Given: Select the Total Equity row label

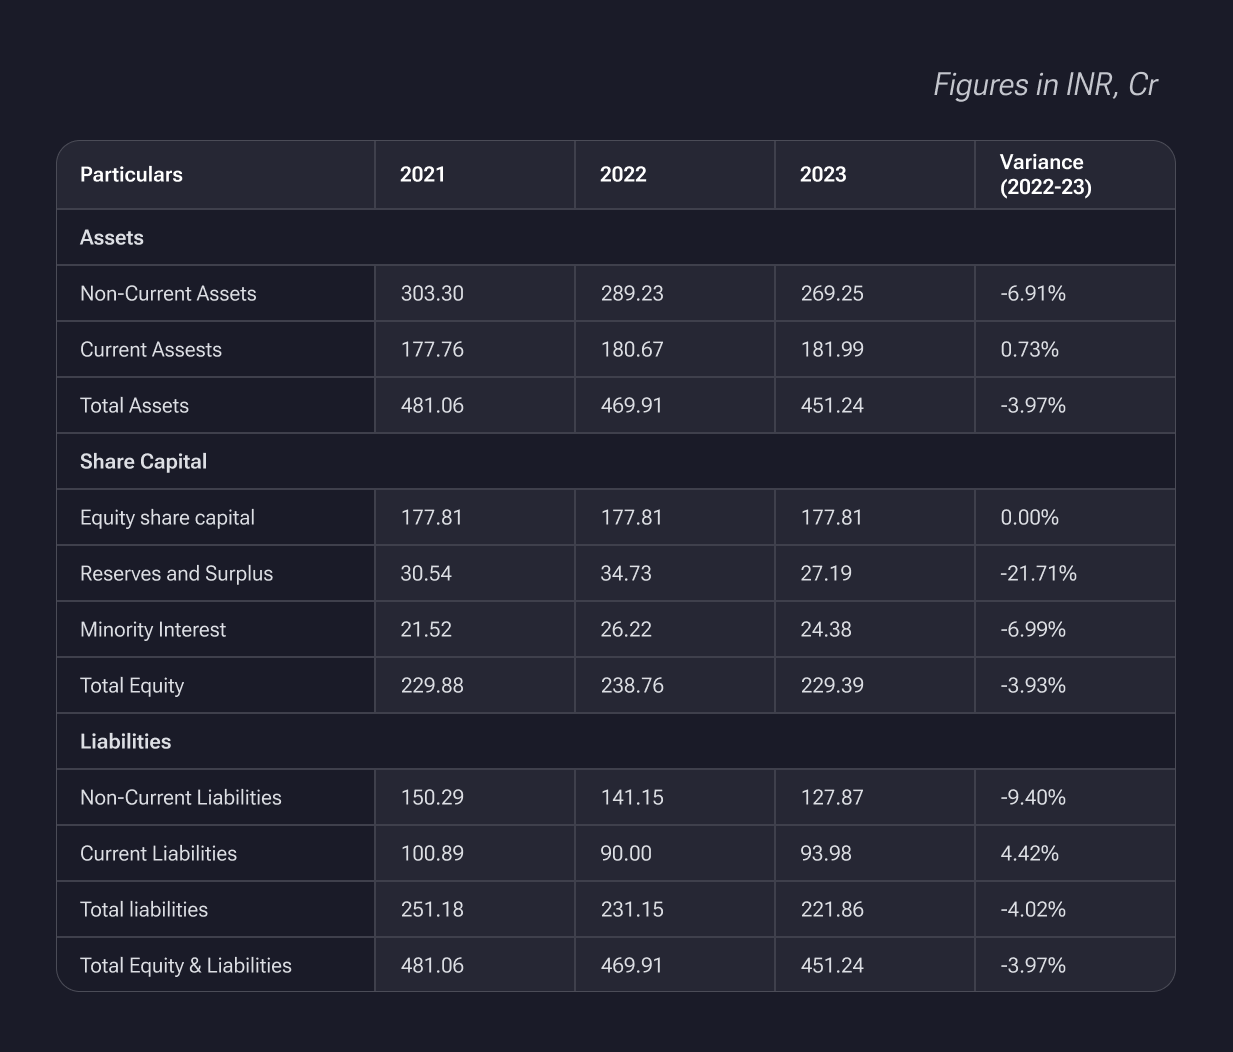Looking at the screenshot, I should [132, 686].
